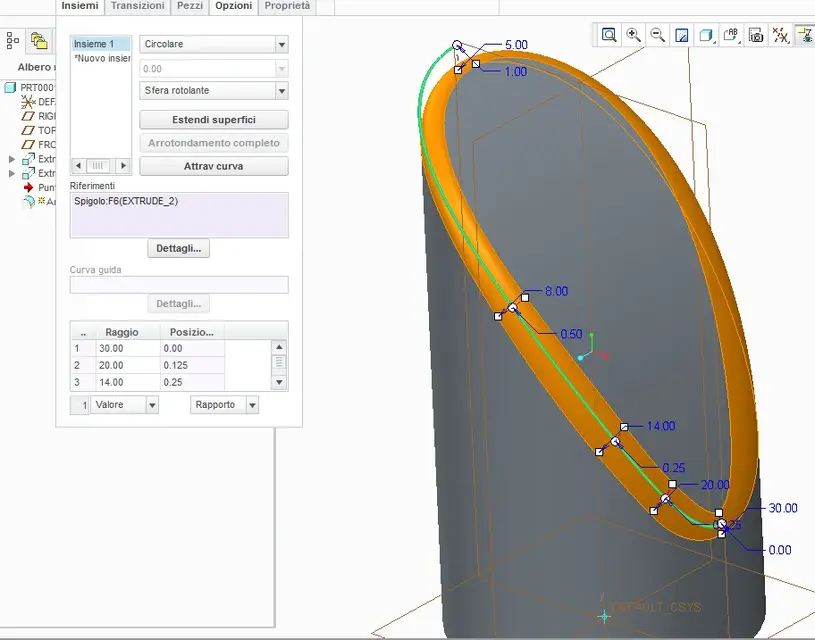Open the display style cube icon

coord(706,35)
